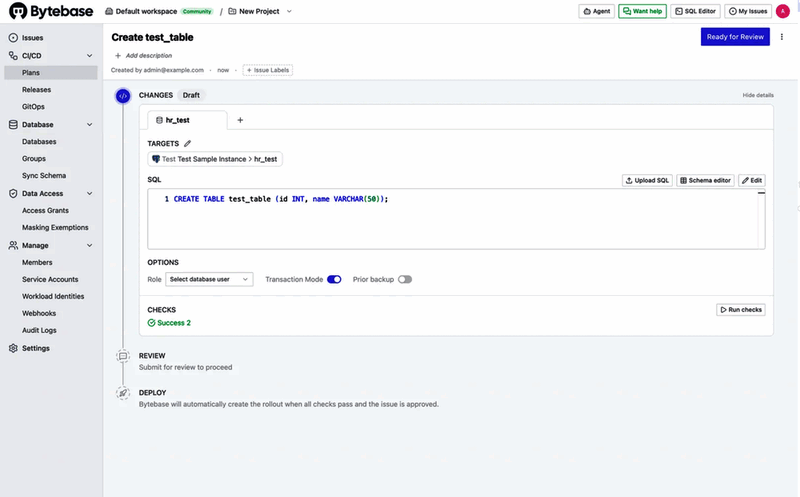Go to Releases in the sidebar
800x497 pixels.
(x=36, y=89)
